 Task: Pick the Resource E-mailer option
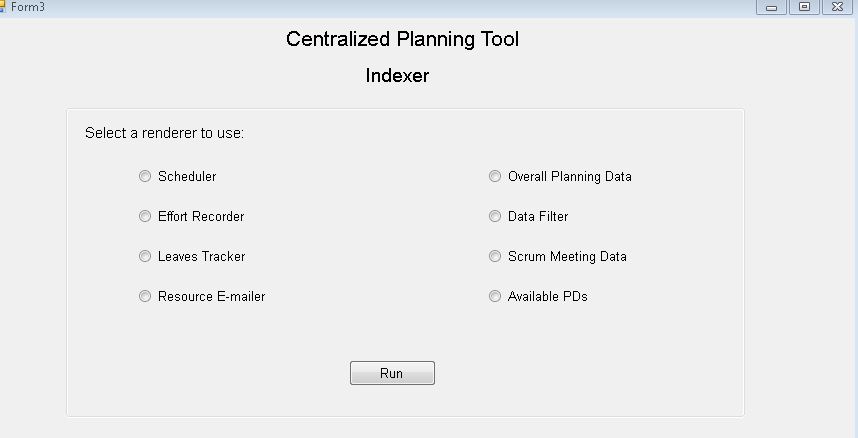pos(145,297)
